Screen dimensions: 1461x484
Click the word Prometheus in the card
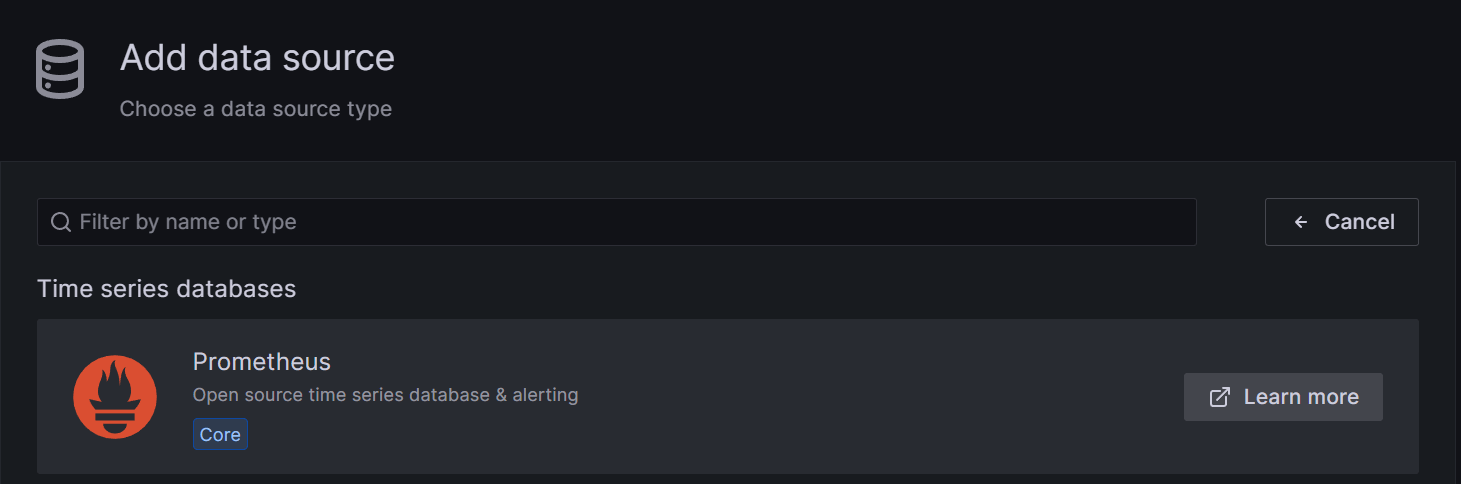(x=261, y=361)
